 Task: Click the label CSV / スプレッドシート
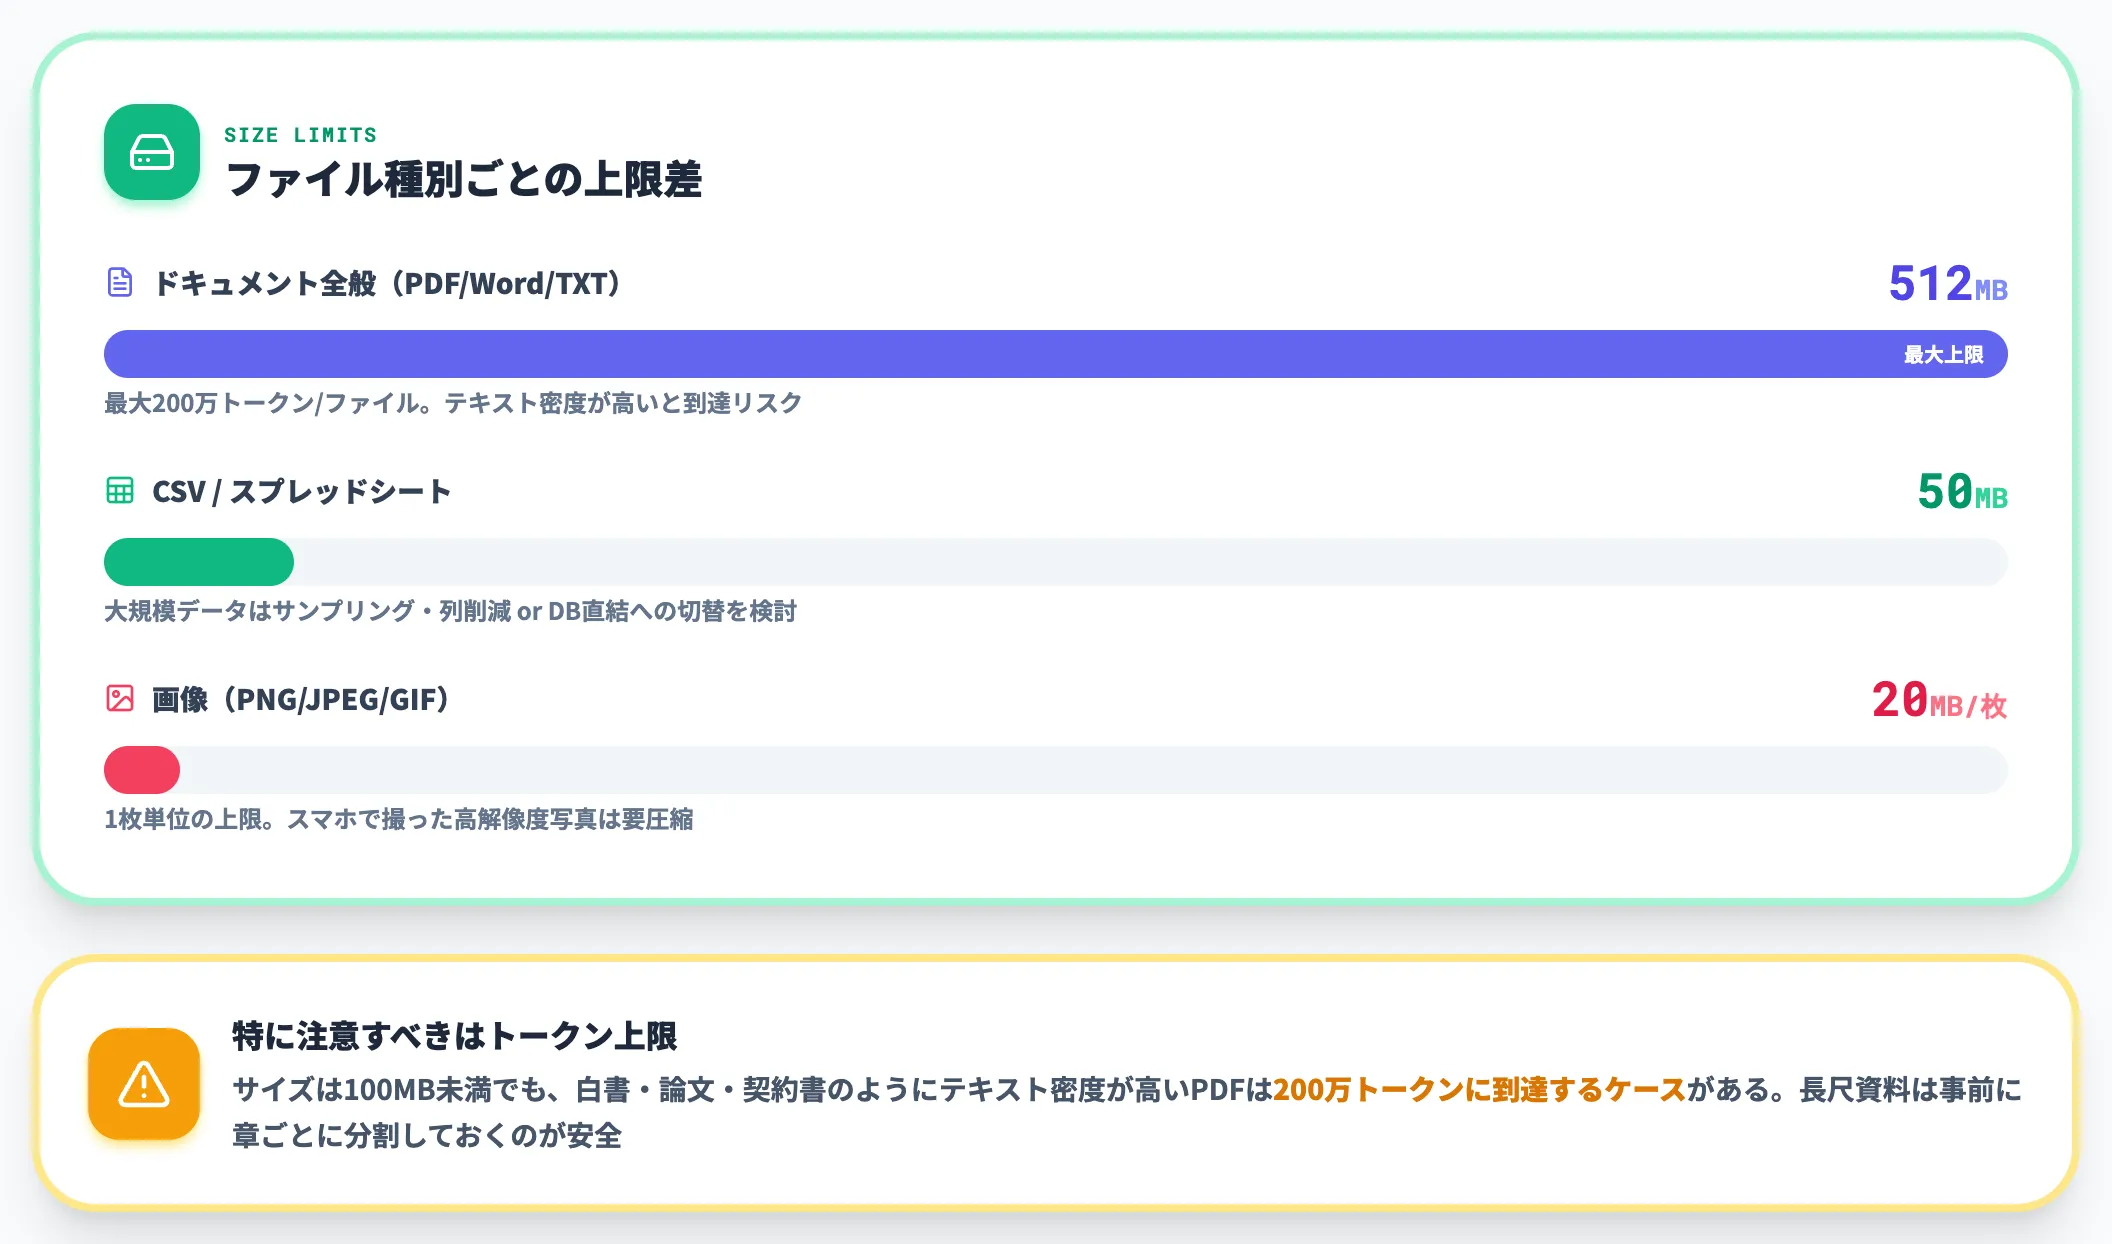[301, 492]
